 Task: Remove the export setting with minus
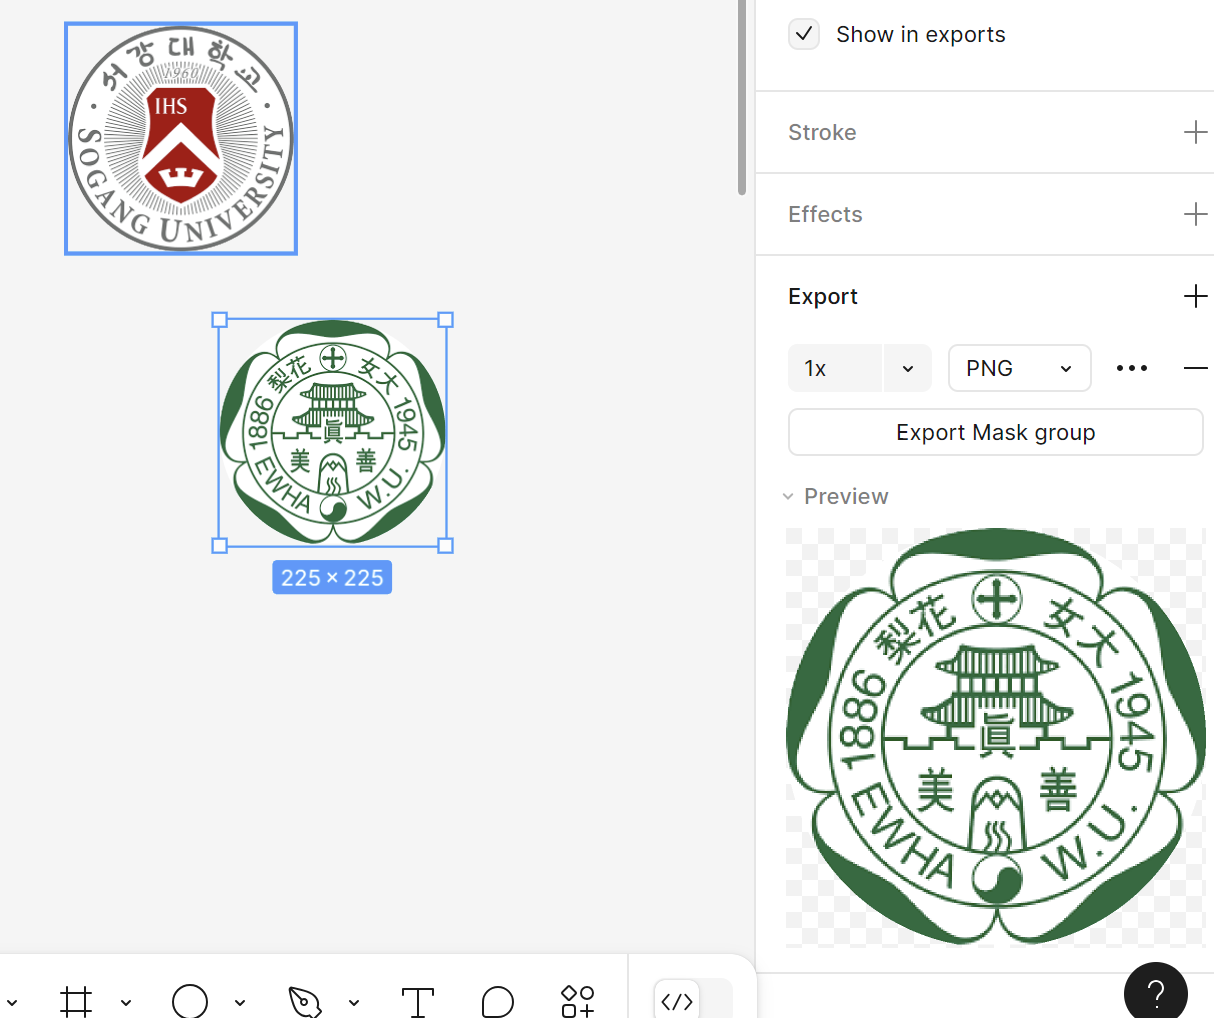[1195, 368]
